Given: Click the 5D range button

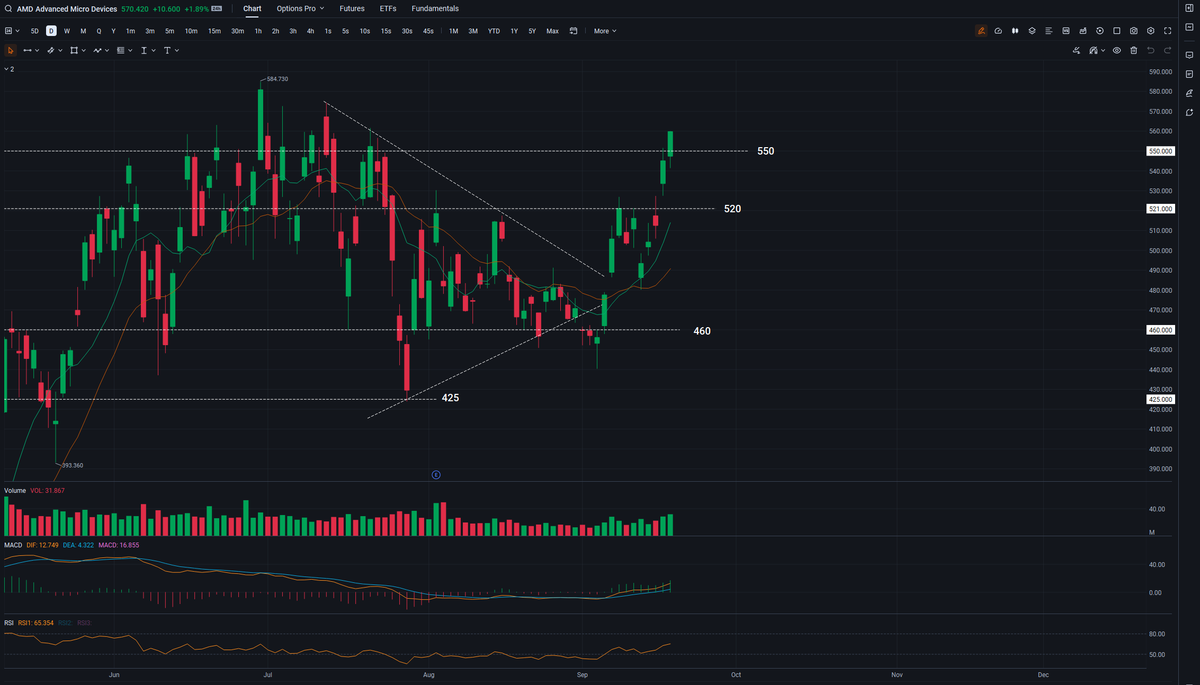Looking at the screenshot, I should [34, 31].
